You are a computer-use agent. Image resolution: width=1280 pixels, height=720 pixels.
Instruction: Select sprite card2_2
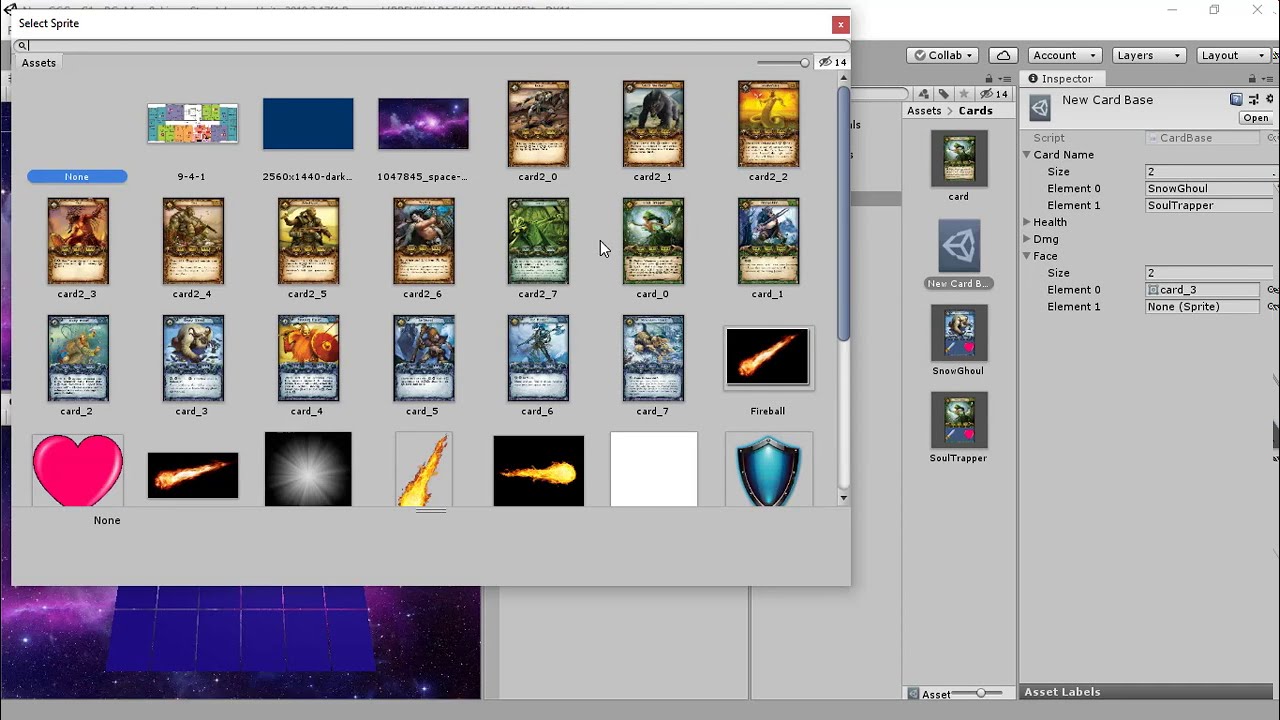[768, 124]
